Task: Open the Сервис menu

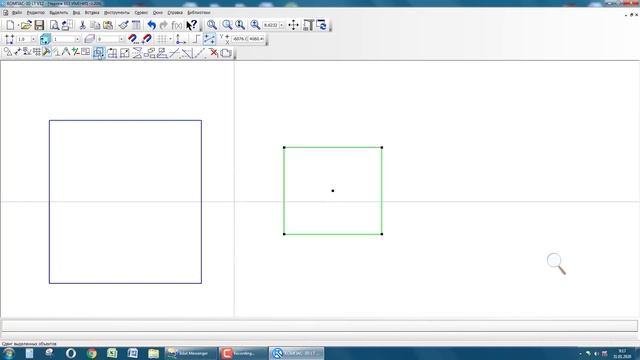Action: 141,13
